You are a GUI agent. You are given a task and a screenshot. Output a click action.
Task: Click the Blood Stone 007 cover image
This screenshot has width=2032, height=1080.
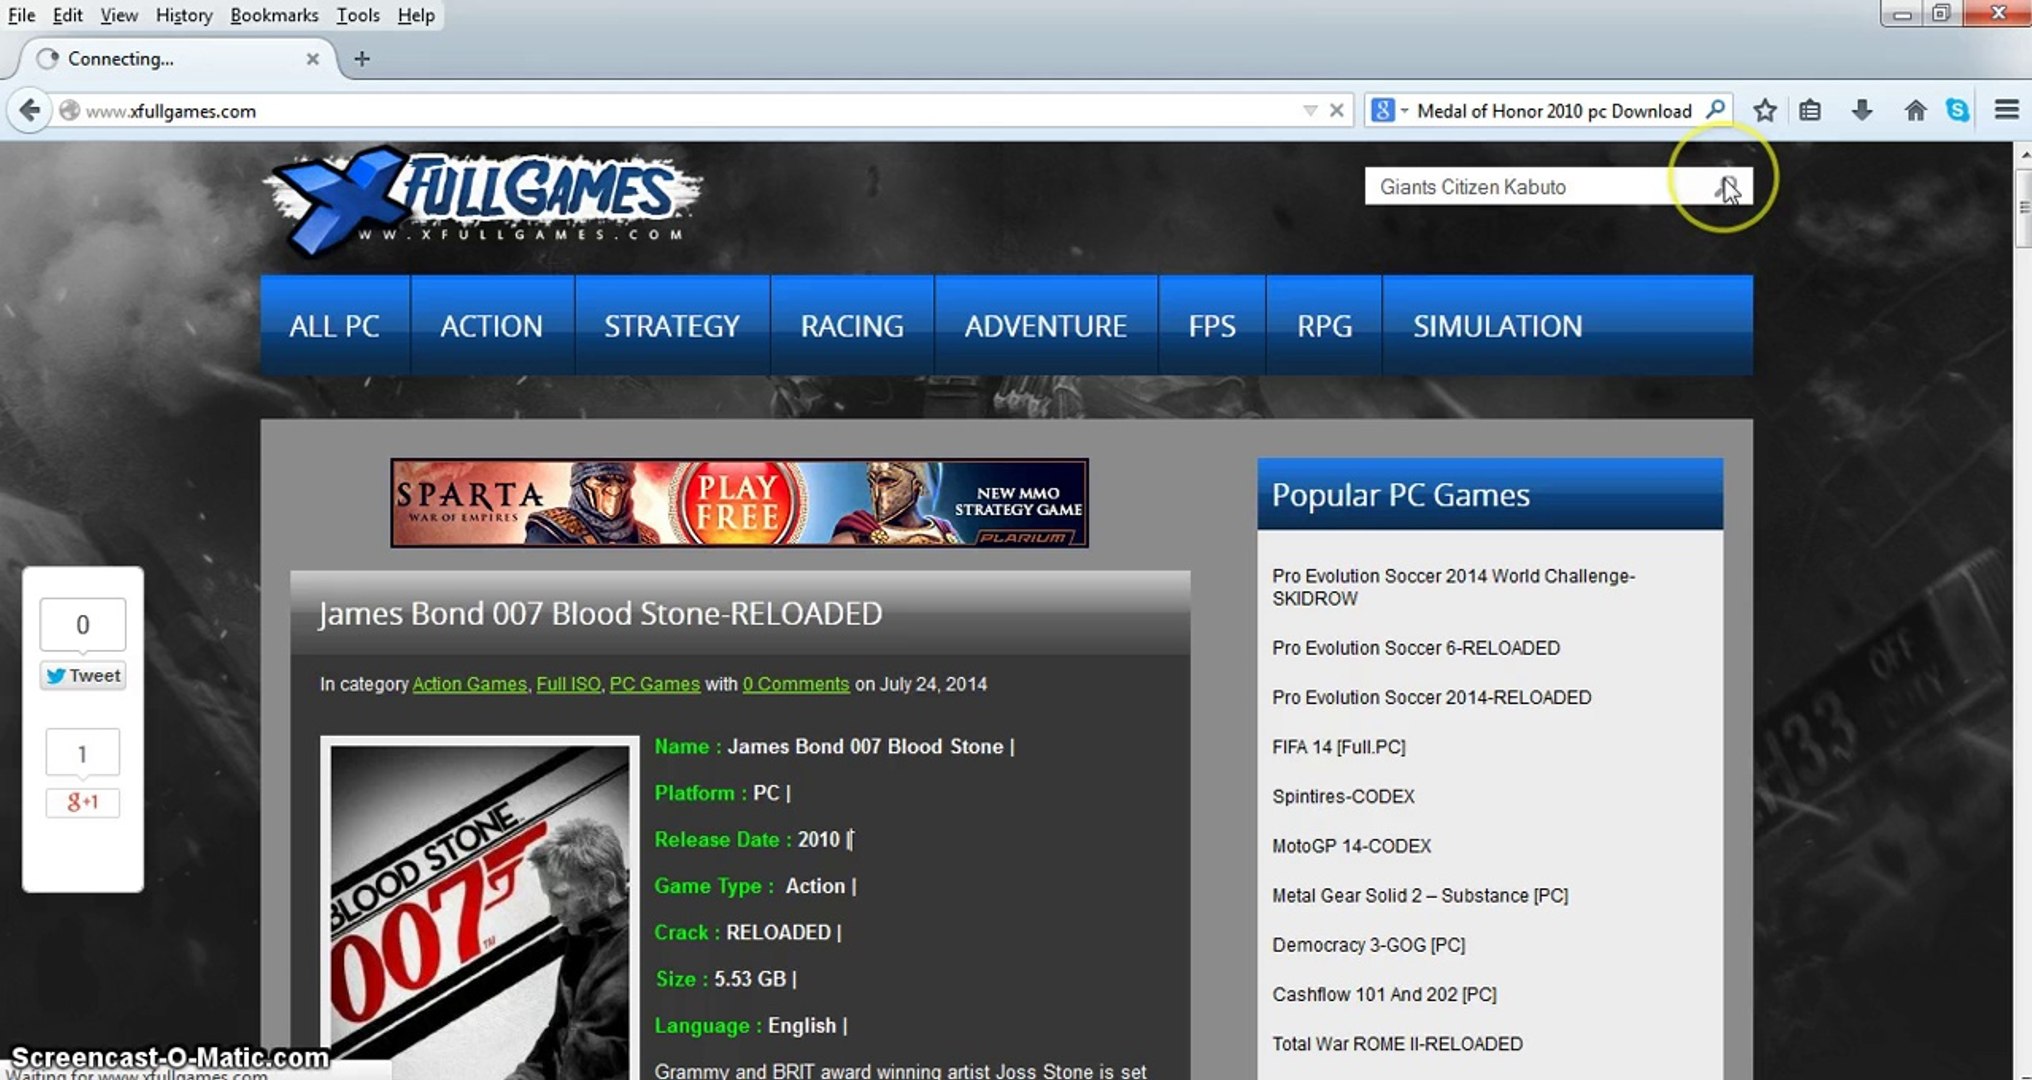pyautogui.click(x=480, y=908)
